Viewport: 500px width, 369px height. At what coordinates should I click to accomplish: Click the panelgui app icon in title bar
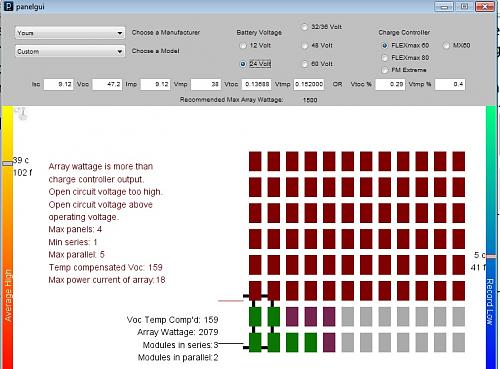8,6
